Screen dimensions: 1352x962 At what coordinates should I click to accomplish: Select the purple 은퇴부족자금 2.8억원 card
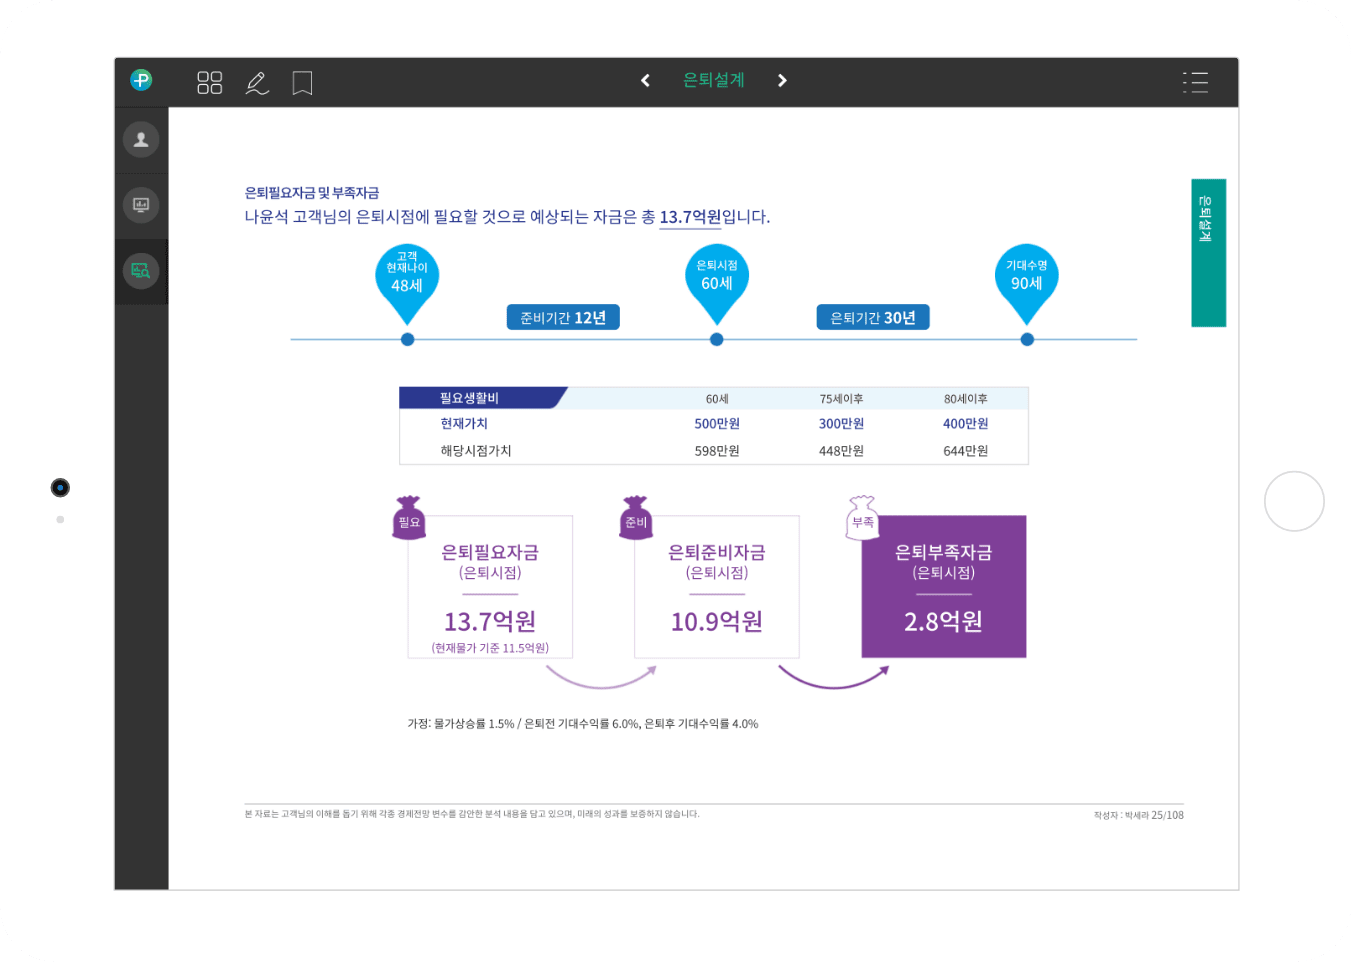pos(944,586)
